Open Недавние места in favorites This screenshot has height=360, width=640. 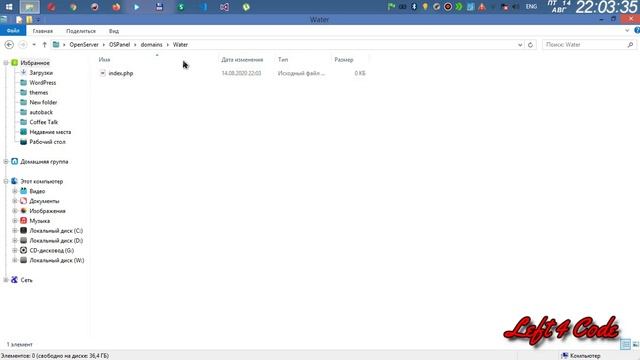coord(50,132)
